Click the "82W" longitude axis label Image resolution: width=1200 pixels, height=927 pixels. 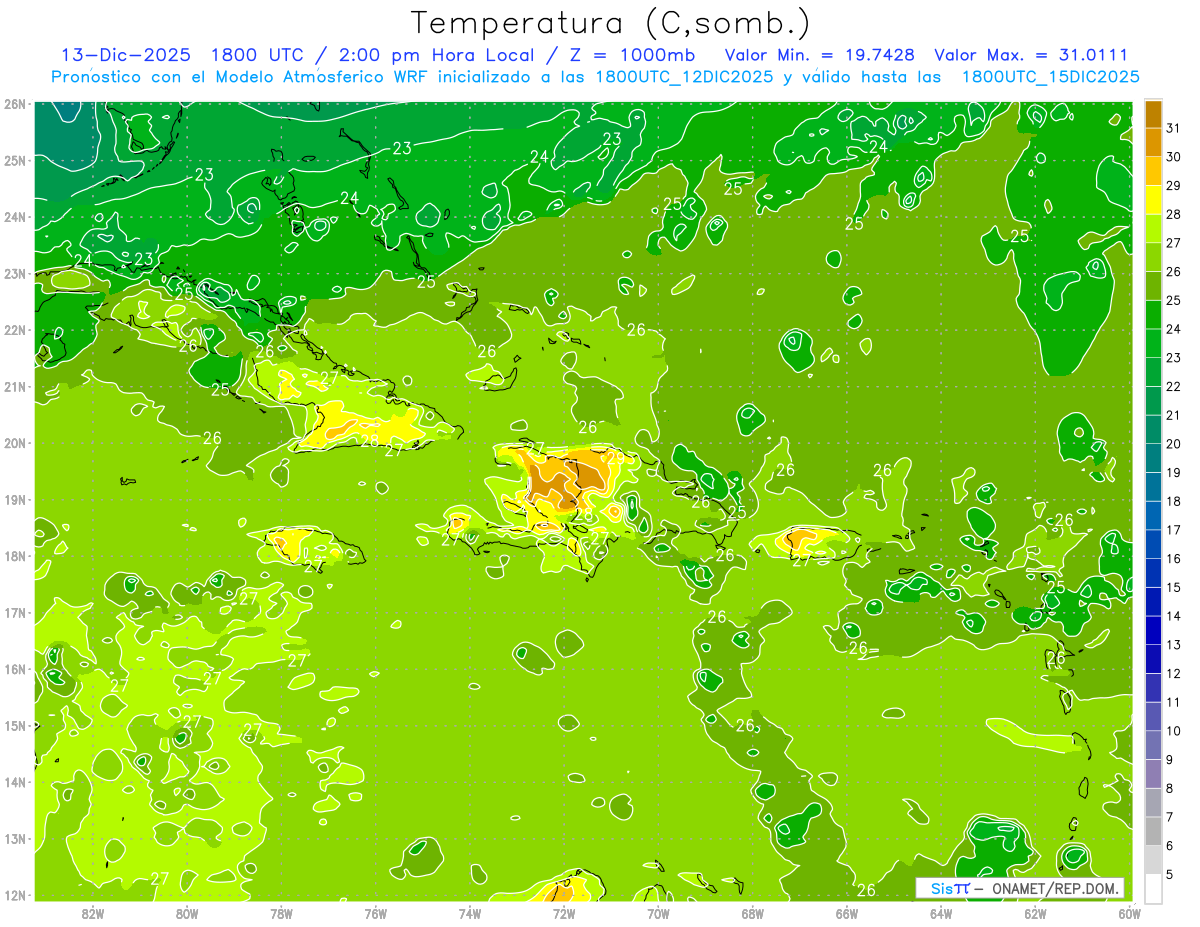(x=93, y=913)
